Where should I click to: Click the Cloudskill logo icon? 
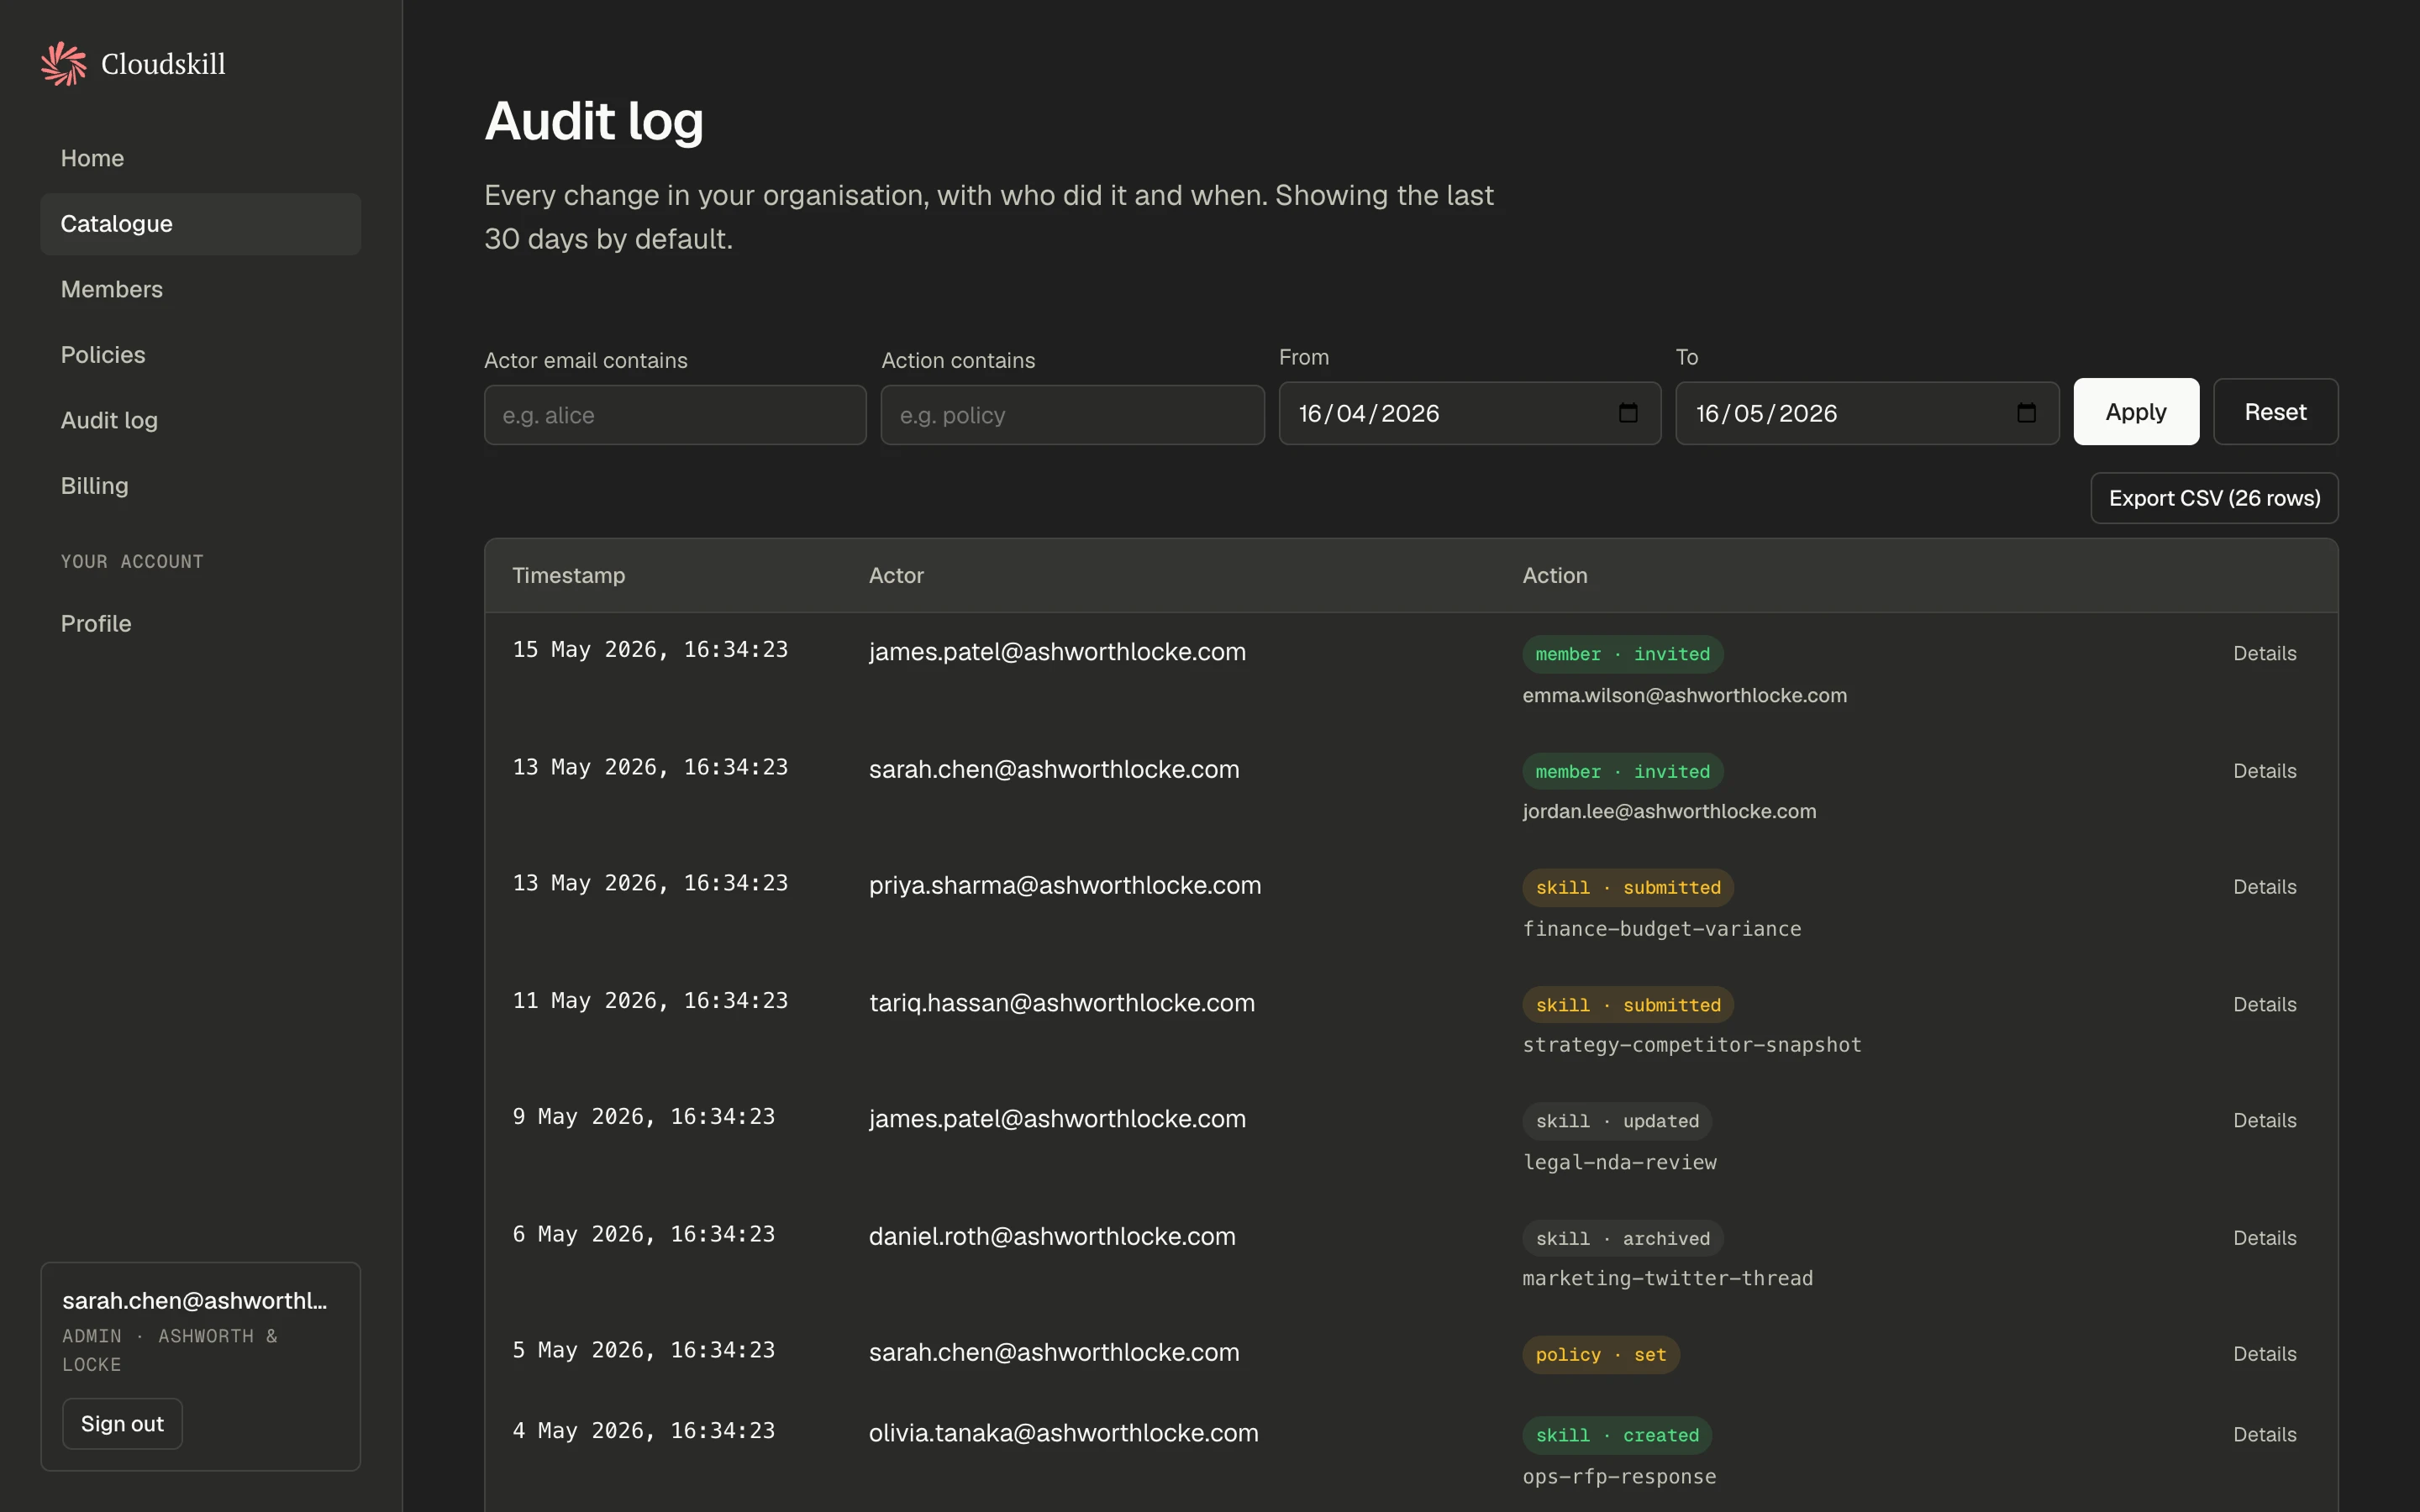coord(63,64)
